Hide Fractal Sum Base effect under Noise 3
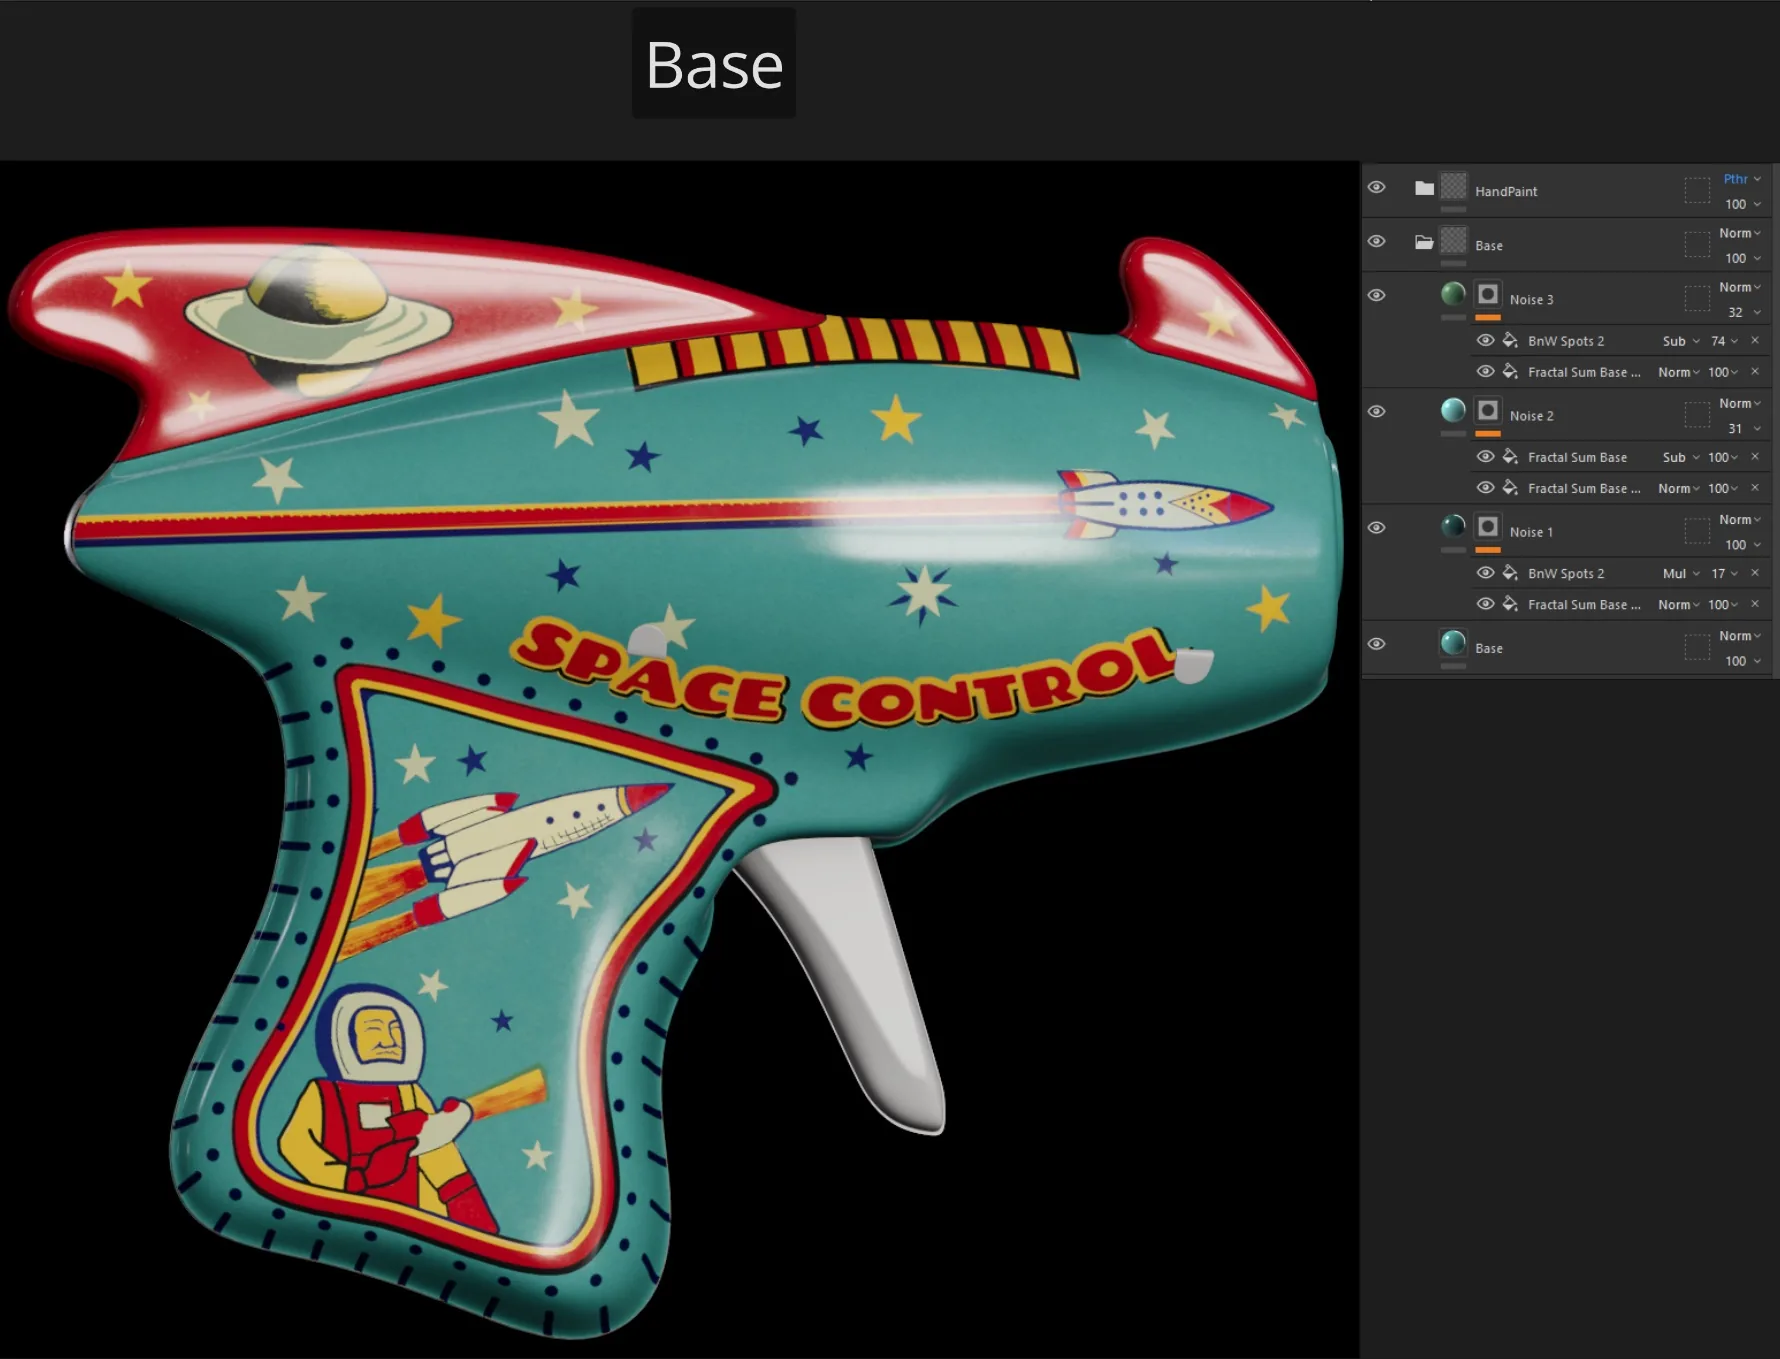 click(x=1485, y=371)
